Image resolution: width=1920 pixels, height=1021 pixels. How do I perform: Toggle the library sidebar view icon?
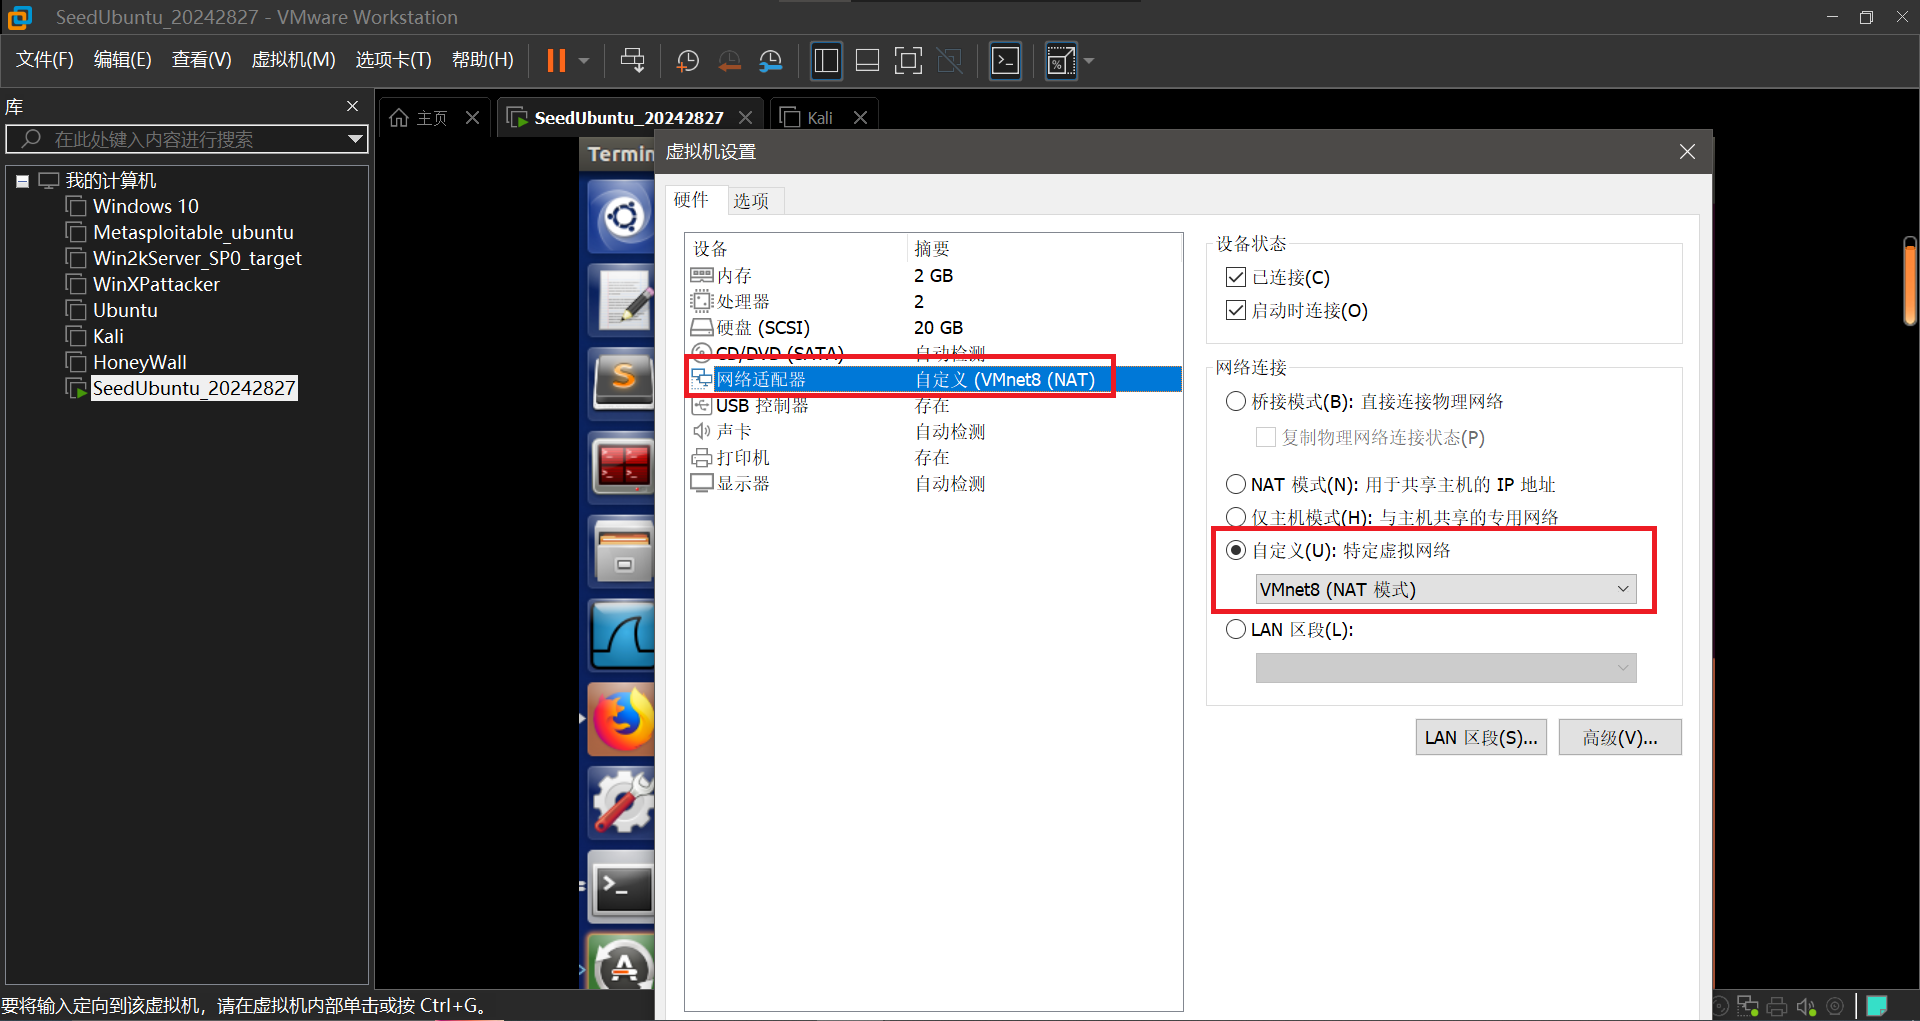pyautogui.click(x=826, y=61)
